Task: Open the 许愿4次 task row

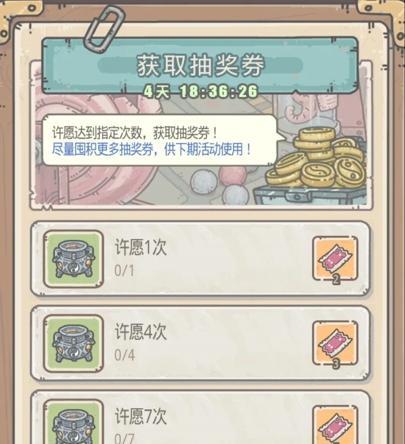Action: [200, 343]
